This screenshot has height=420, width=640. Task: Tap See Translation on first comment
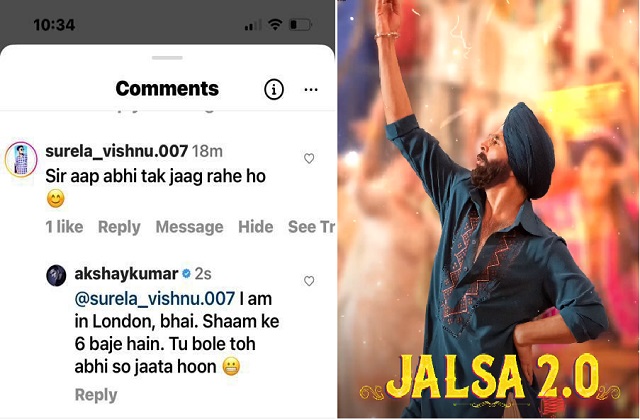(x=311, y=227)
